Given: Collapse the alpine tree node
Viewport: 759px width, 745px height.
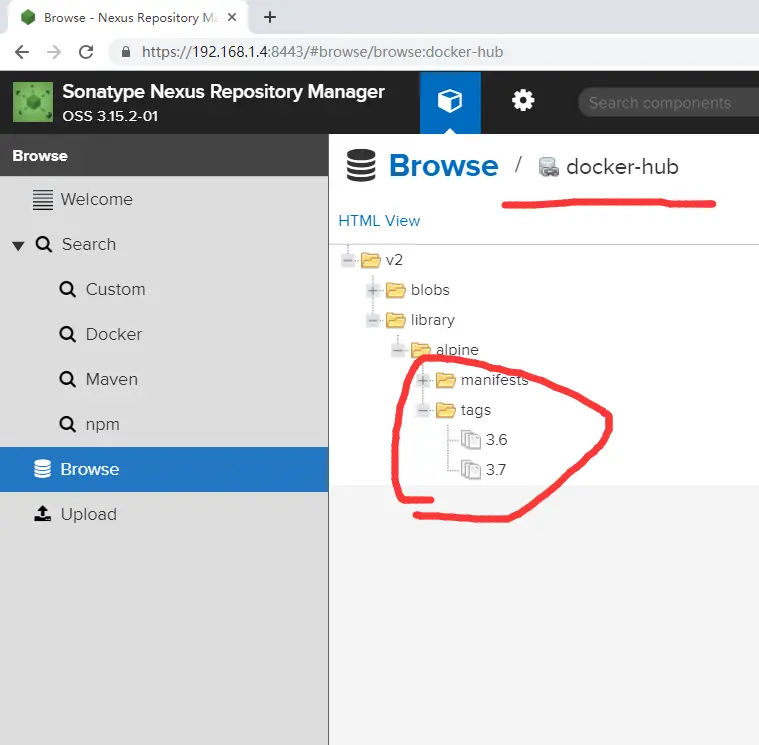Looking at the screenshot, I should point(398,350).
